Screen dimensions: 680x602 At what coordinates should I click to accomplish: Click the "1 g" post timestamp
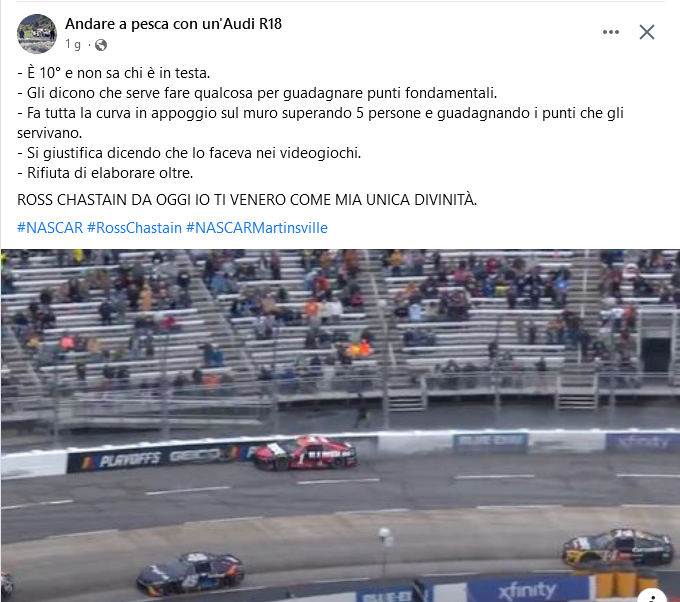coord(73,45)
